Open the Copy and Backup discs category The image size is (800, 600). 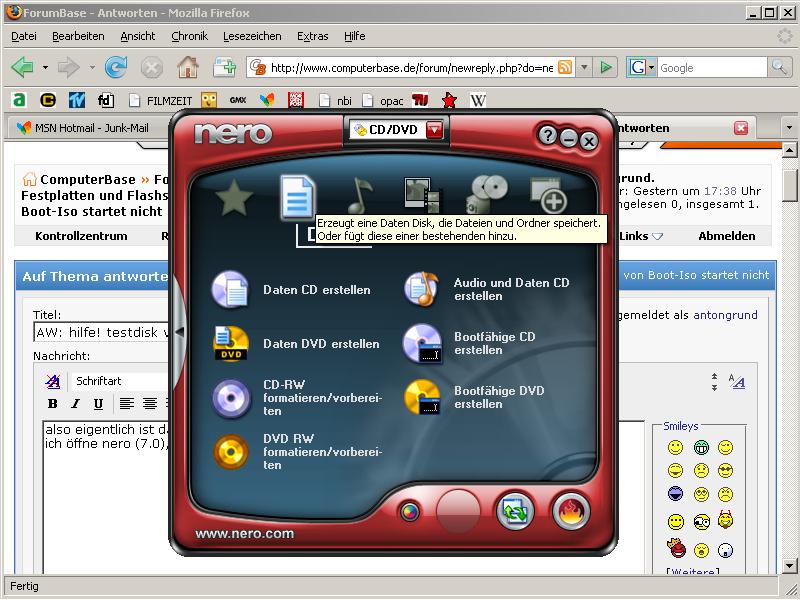pos(487,194)
